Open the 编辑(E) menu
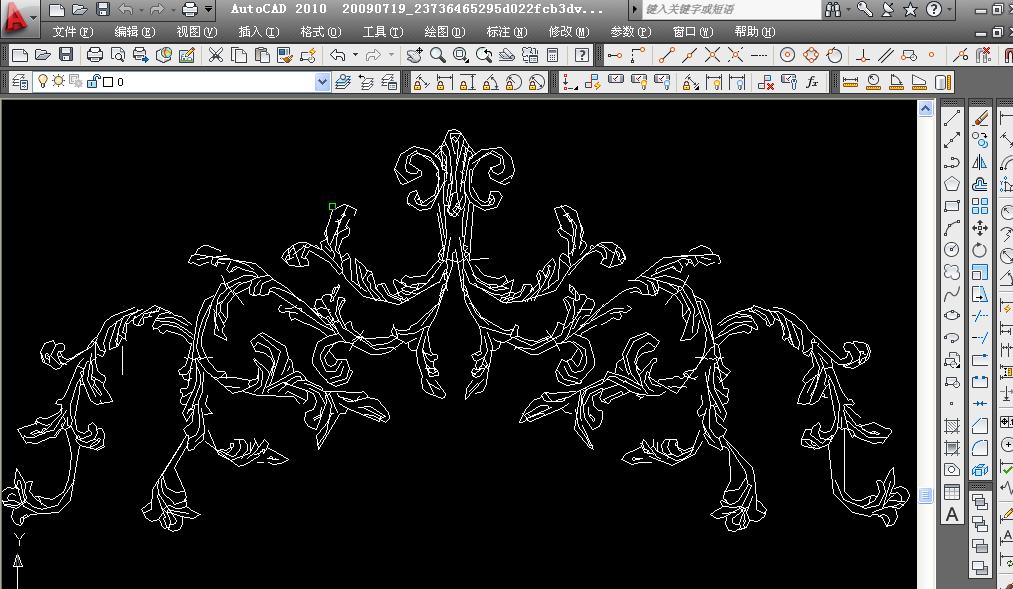Screen dimensions: 1013x589 coord(135,32)
